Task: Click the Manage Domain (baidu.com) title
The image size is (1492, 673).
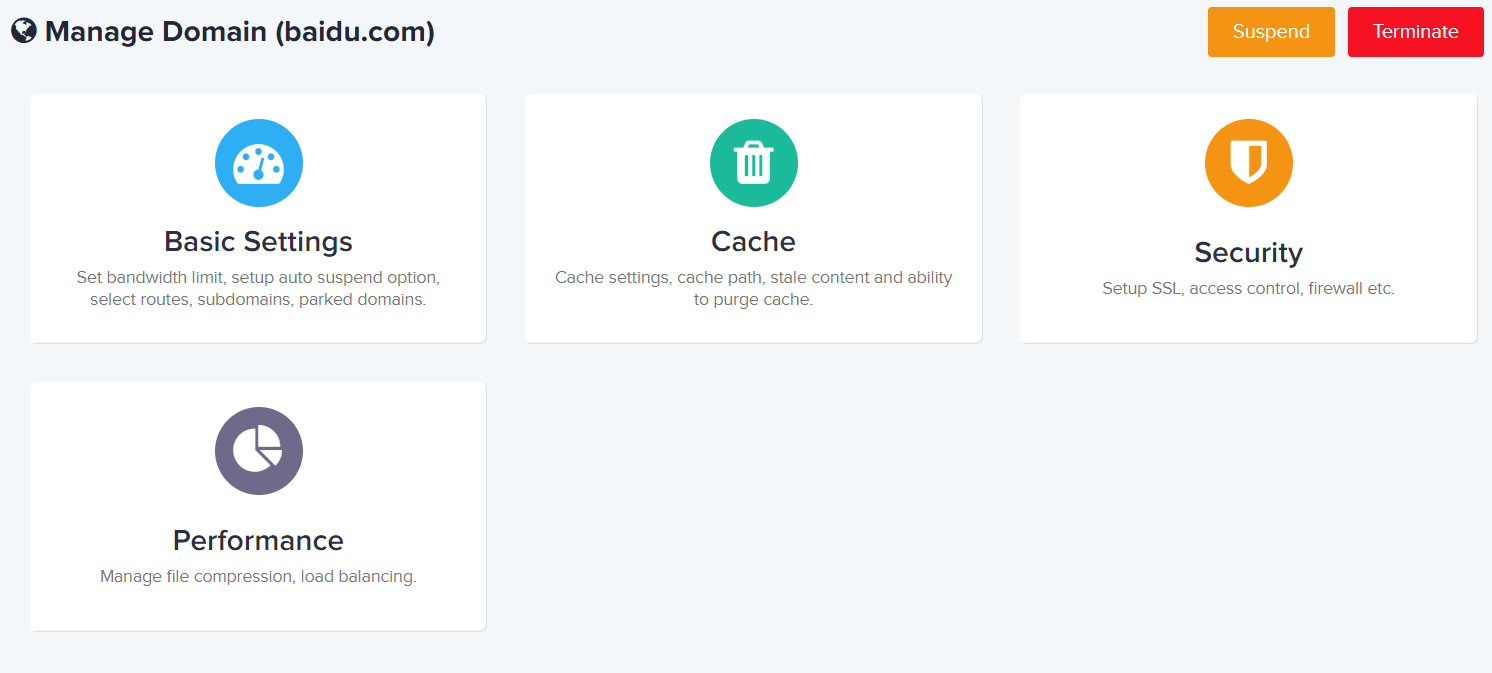Action: (x=240, y=32)
